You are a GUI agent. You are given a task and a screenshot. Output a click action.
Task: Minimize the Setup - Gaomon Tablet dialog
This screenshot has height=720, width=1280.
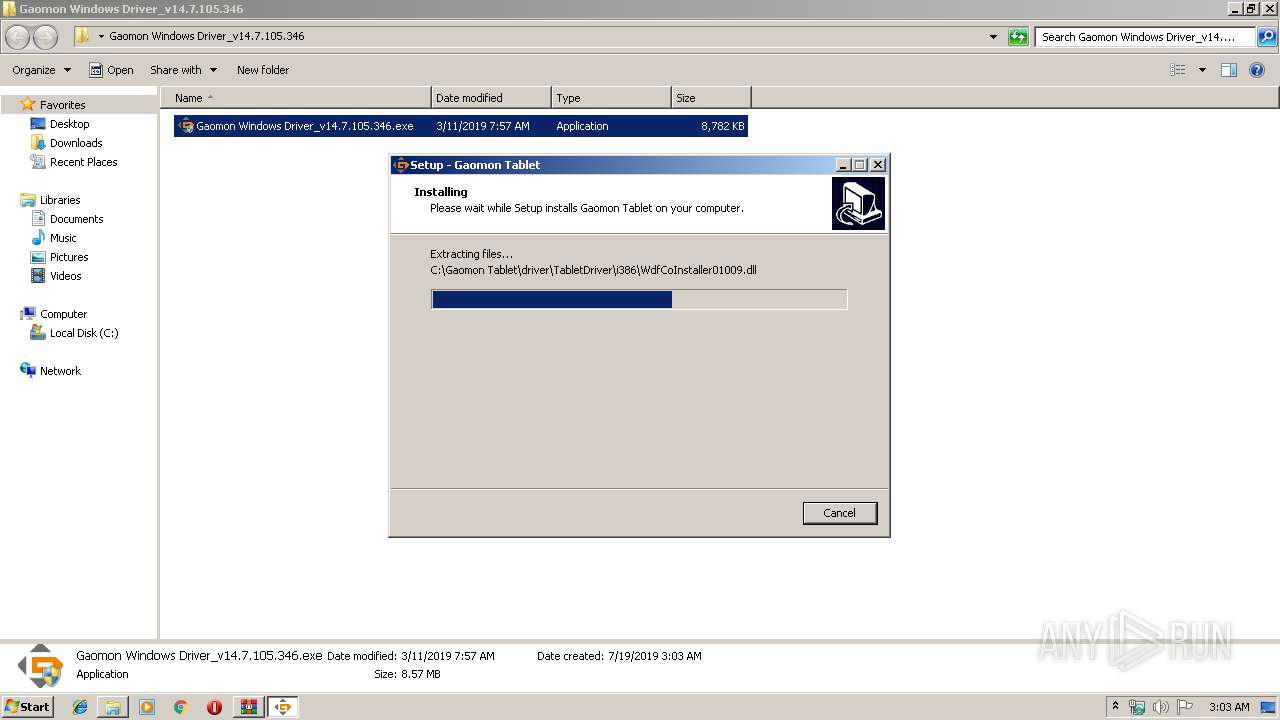click(843, 165)
